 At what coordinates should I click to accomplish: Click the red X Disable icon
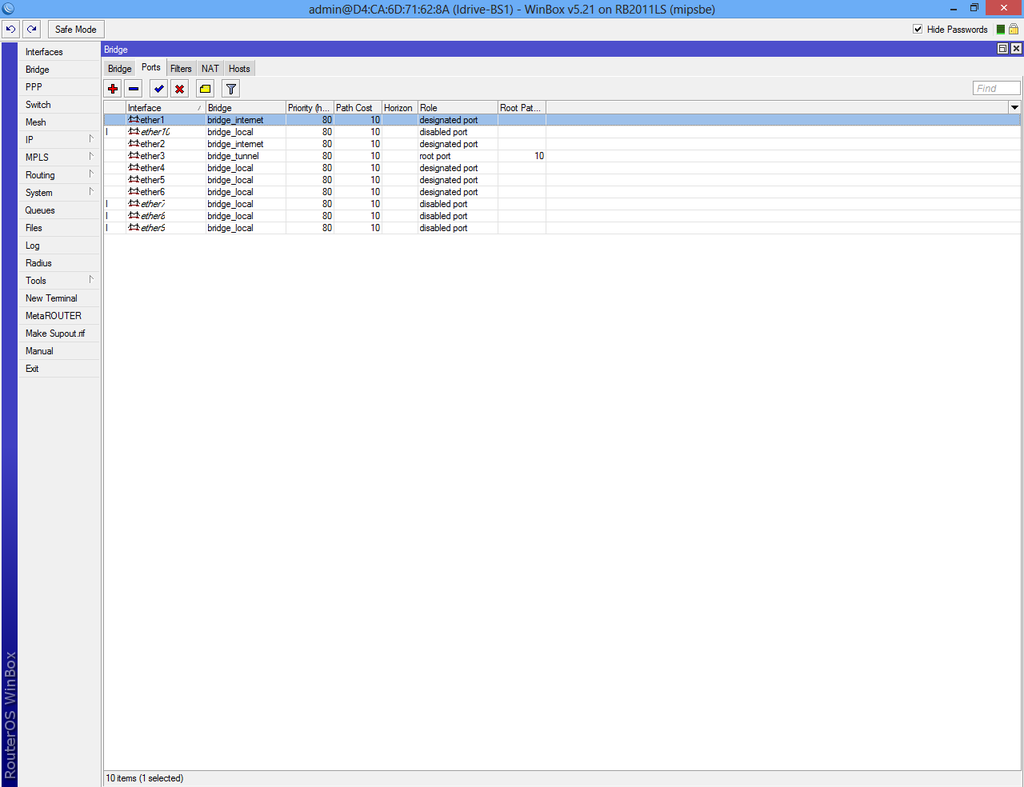point(180,89)
